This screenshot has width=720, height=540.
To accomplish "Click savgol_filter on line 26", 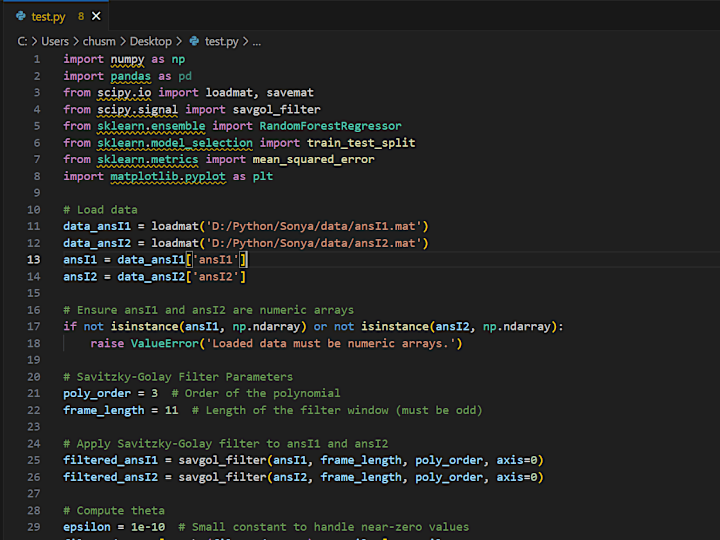I will point(222,478).
